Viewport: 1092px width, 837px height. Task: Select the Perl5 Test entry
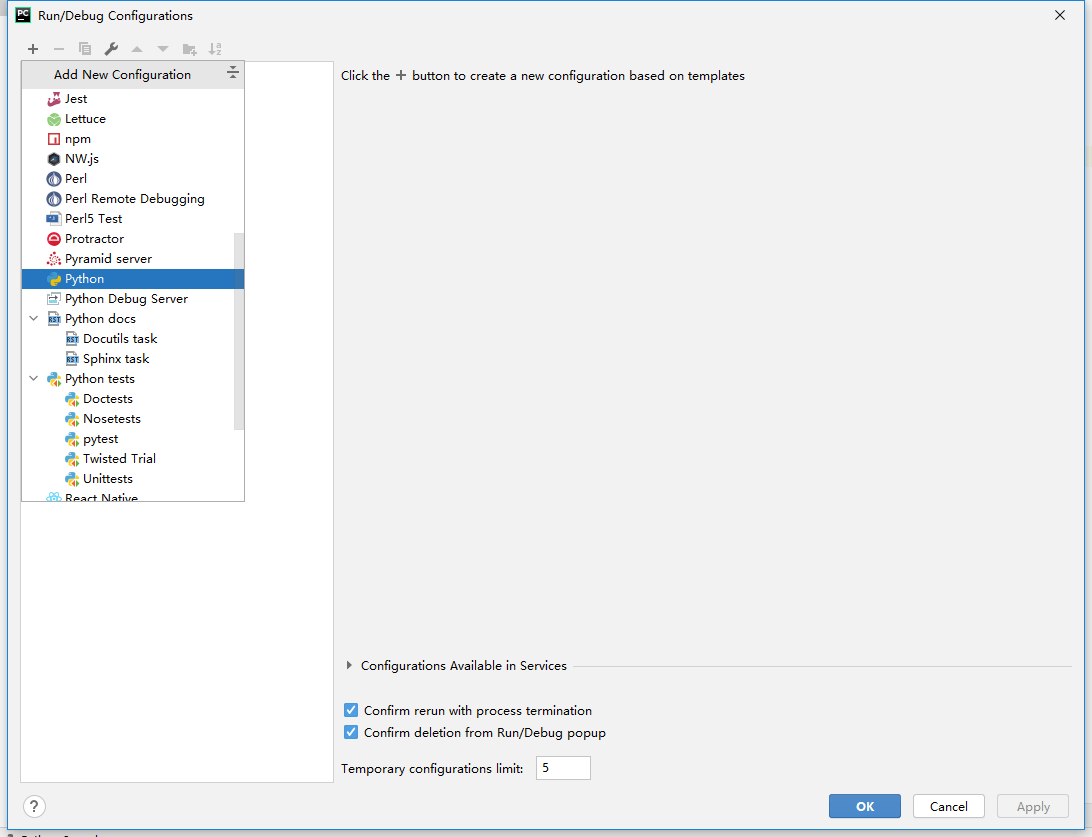coord(133,219)
